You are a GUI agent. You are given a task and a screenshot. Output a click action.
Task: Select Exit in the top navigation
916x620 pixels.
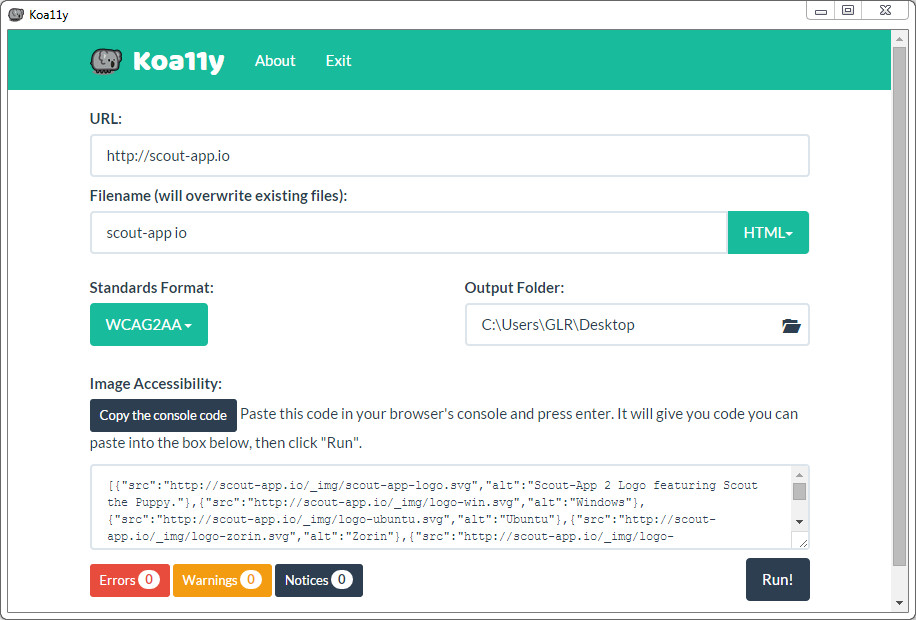[338, 61]
